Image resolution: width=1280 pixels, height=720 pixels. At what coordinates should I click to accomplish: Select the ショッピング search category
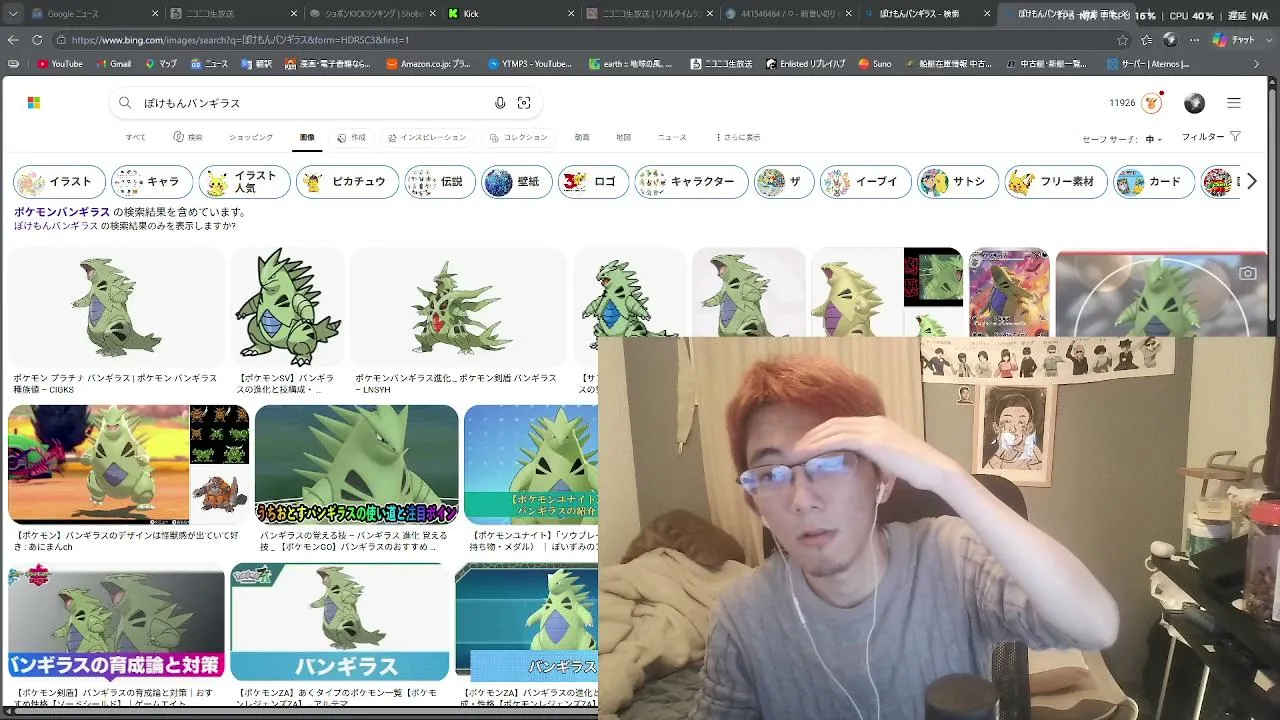251,137
